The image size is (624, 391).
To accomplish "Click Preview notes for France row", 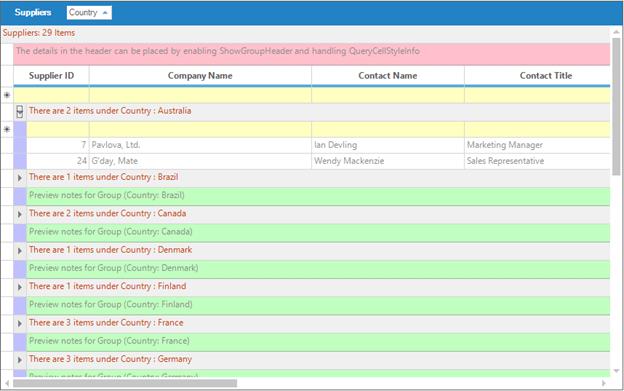I will [x=318, y=341].
